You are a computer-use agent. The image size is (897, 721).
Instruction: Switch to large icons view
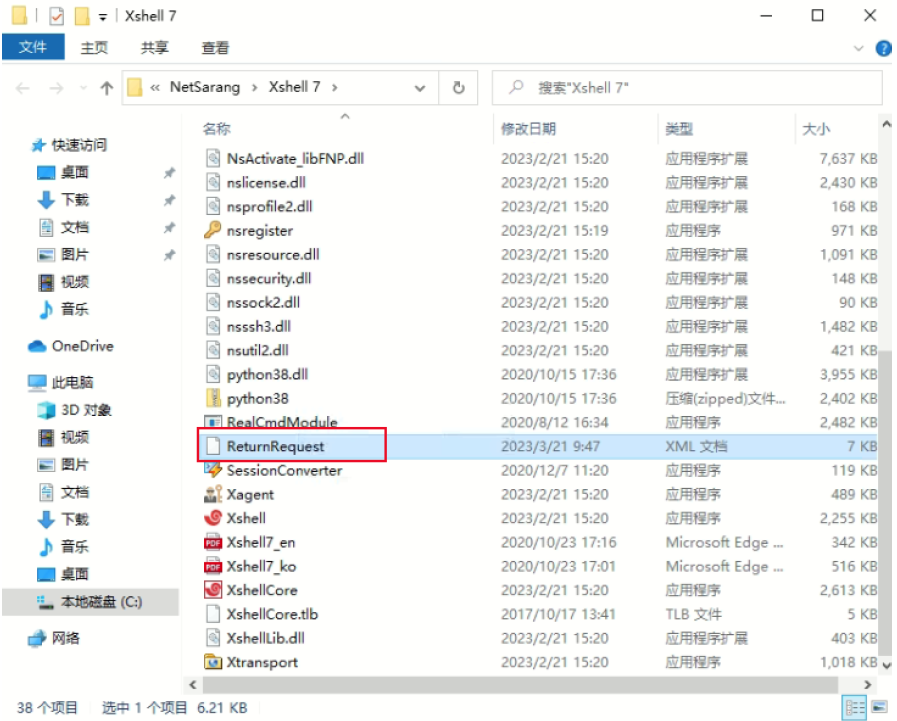point(878,707)
